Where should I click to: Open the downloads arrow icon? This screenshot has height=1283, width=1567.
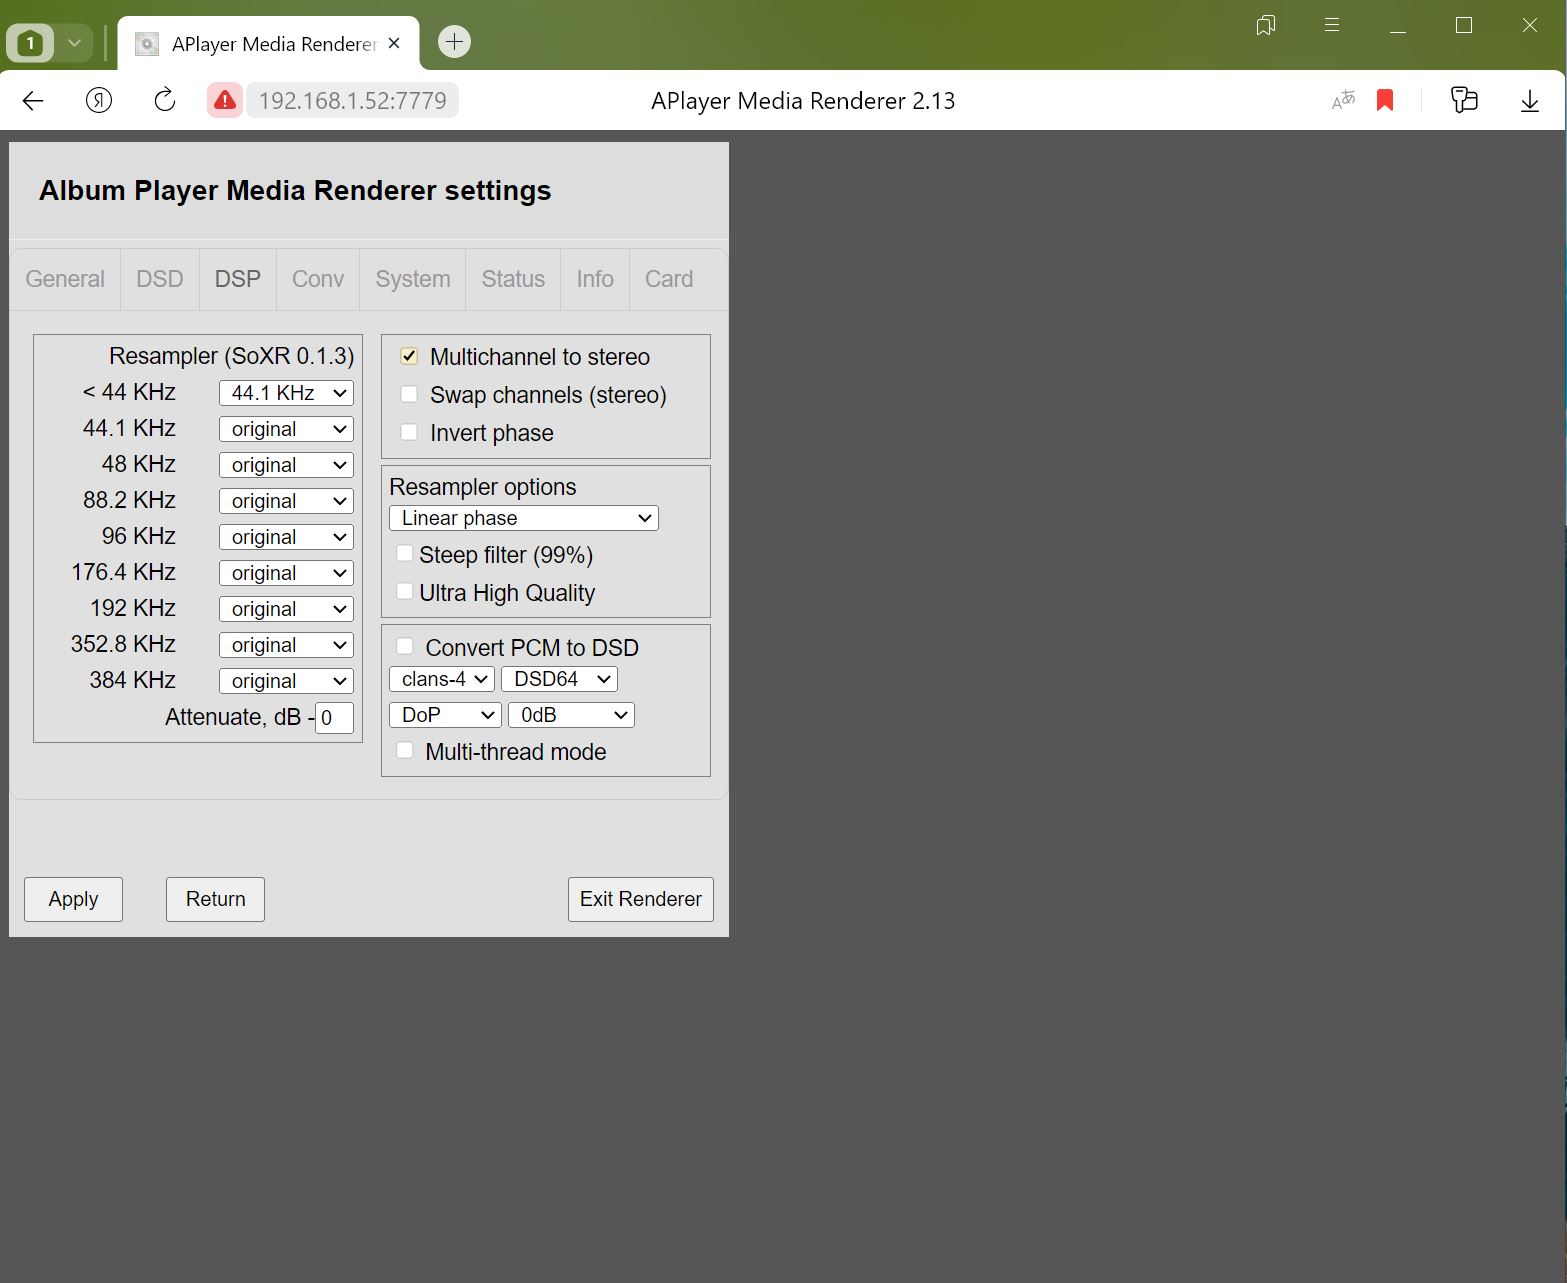point(1529,100)
